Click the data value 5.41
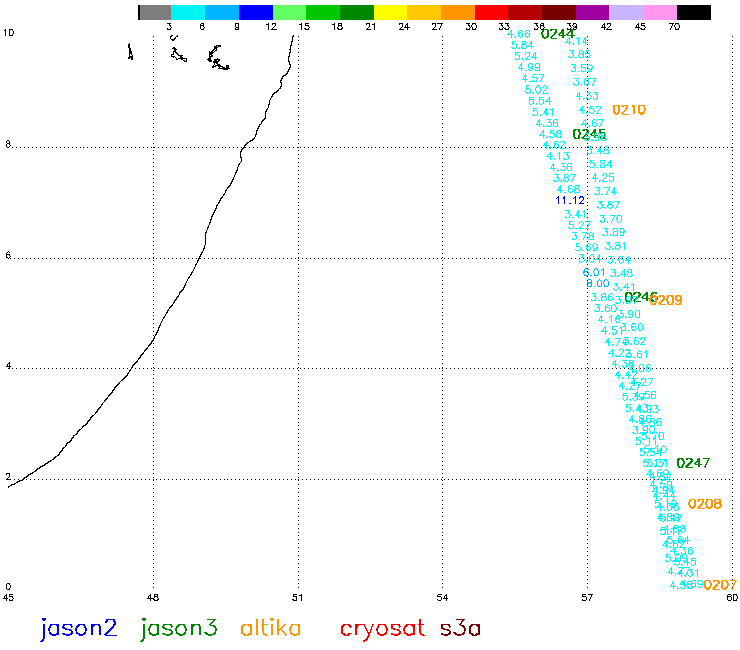This screenshot has width=740, height=650. click(543, 112)
